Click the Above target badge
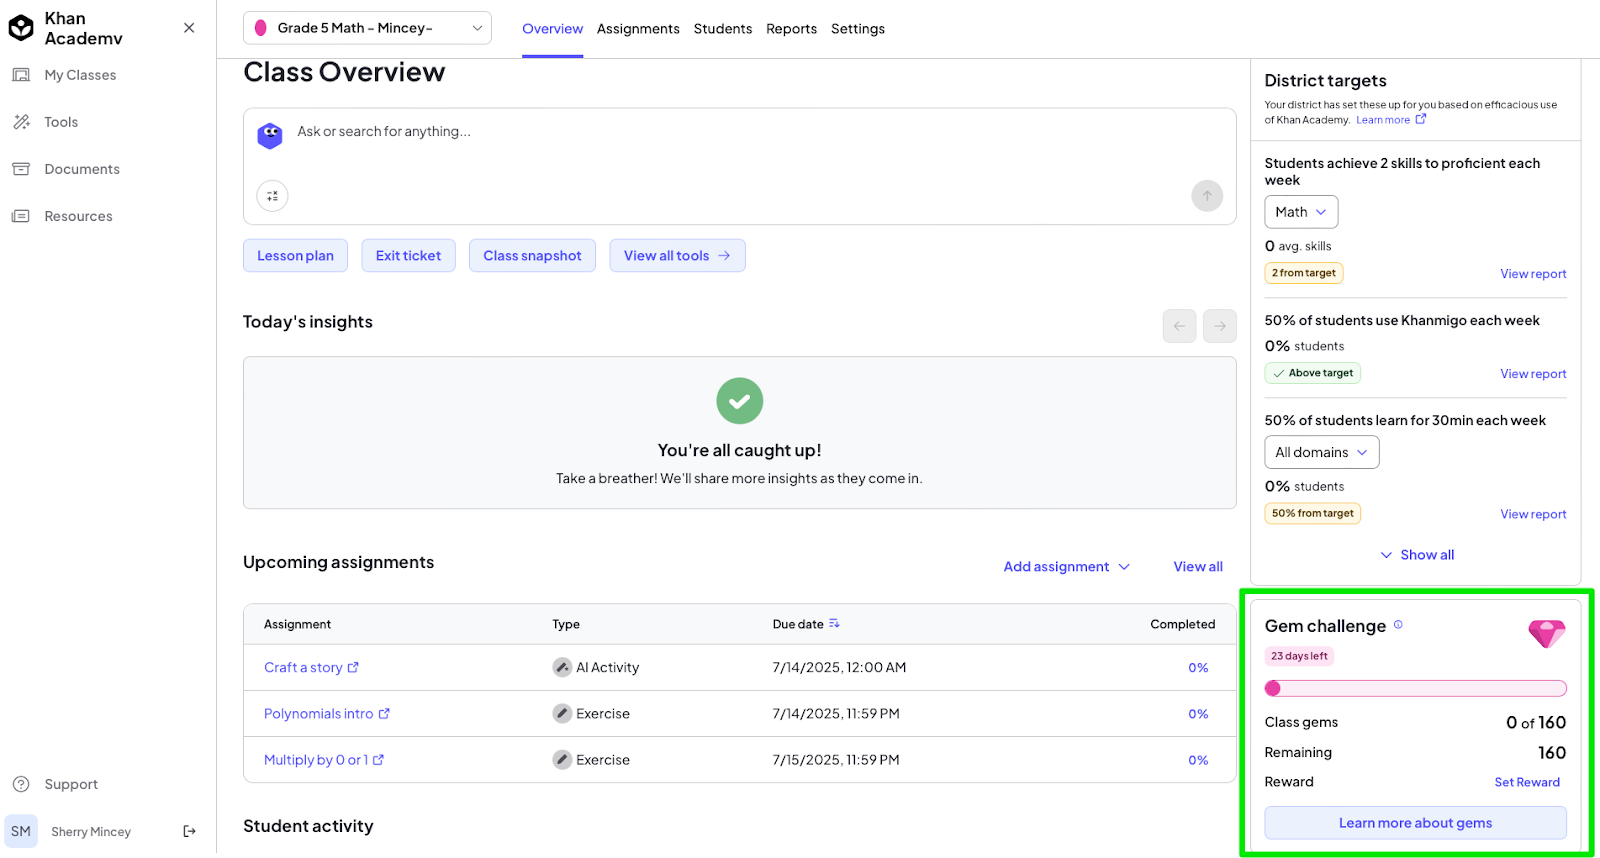Screen dimensions: 1600x858 click(1313, 373)
